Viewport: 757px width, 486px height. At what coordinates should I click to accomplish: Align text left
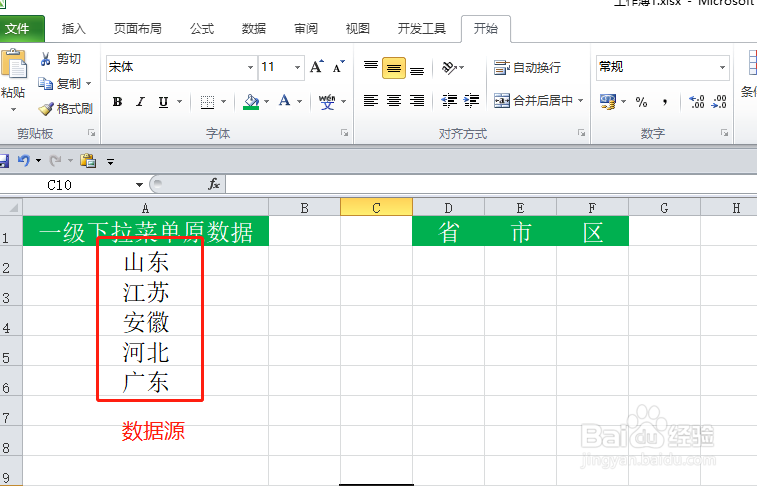pyautogui.click(x=371, y=100)
